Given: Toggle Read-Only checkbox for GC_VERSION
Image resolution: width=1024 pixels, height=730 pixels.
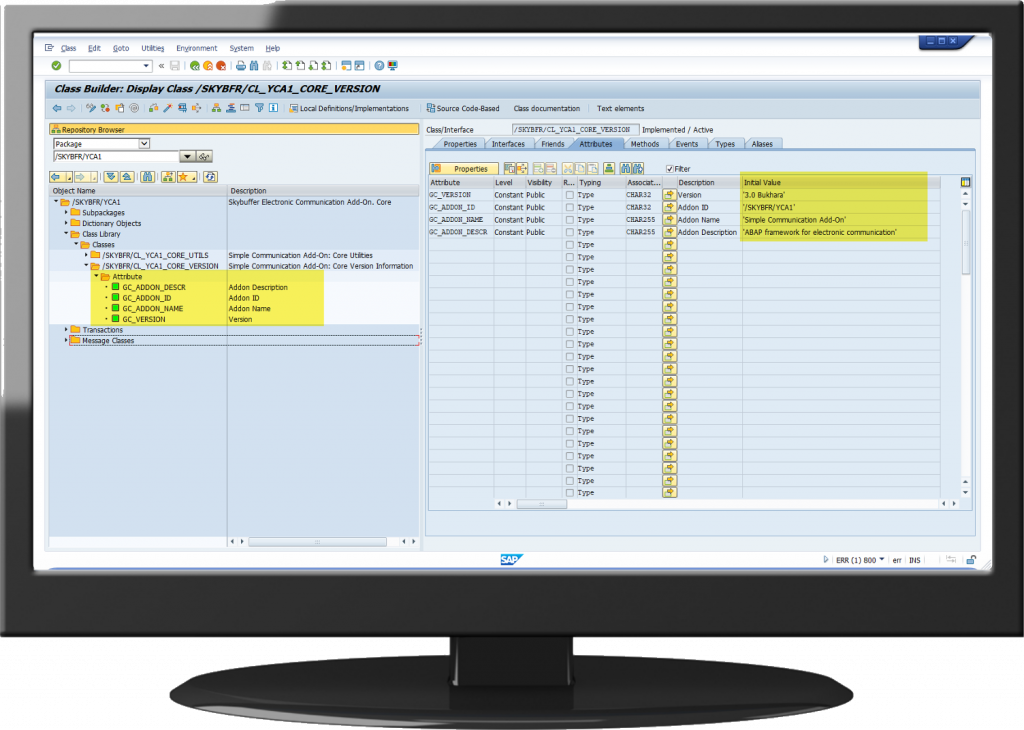Looking at the screenshot, I should (x=569, y=195).
